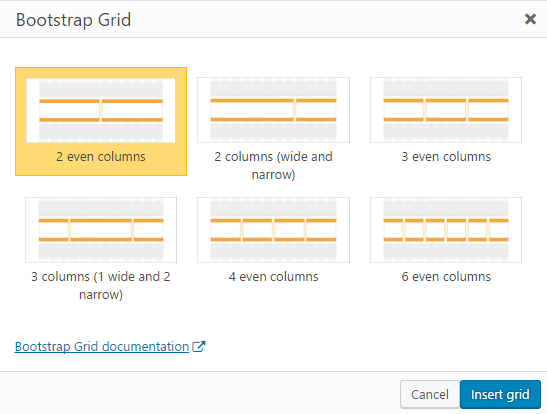Choose the 2 columns wide and narrow preview image

pos(273,110)
